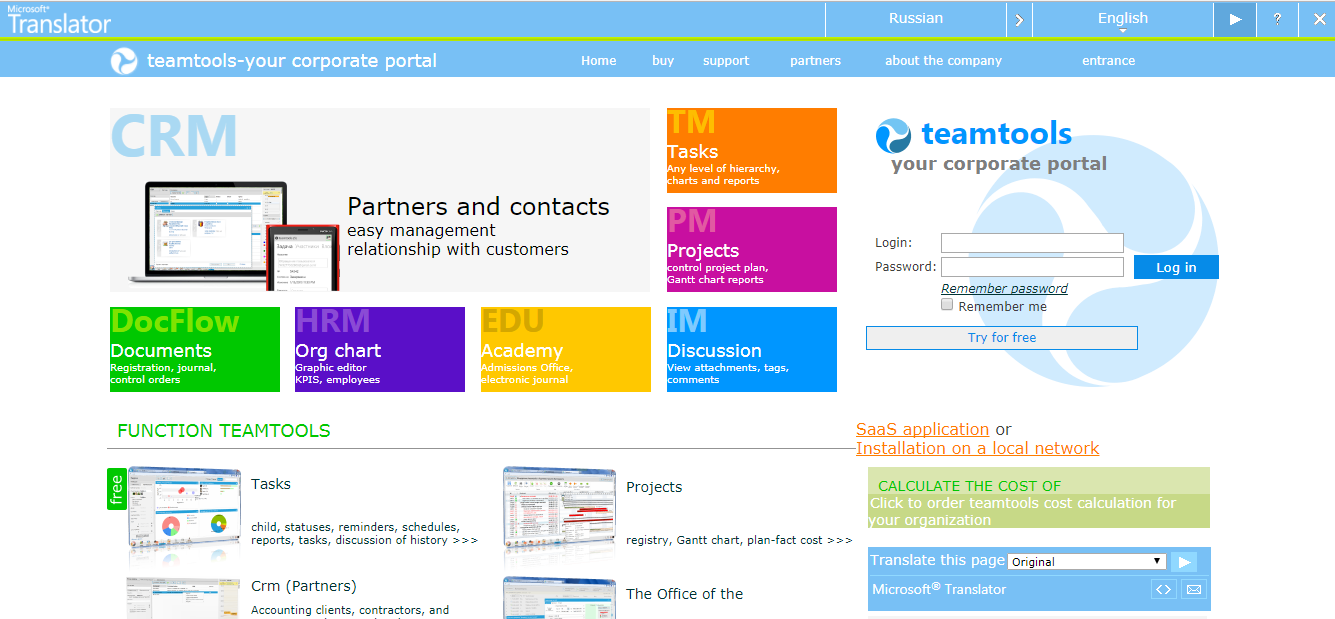Open the PM Projects tile
Image resolution: width=1335 pixels, height=619 pixels.
pos(751,249)
